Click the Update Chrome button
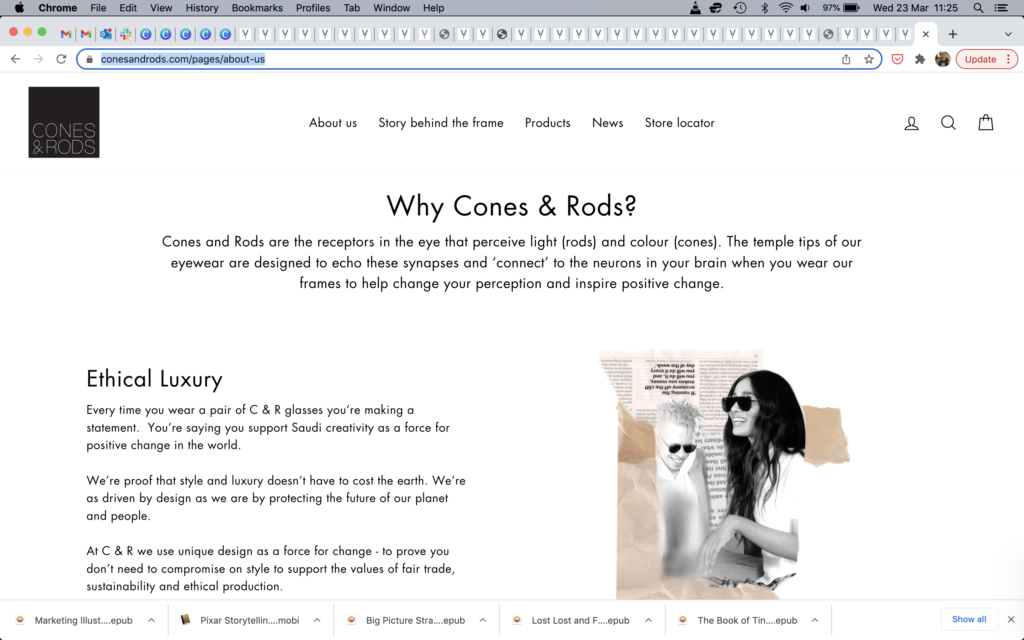The width and height of the screenshot is (1024, 640). pos(987,59)
